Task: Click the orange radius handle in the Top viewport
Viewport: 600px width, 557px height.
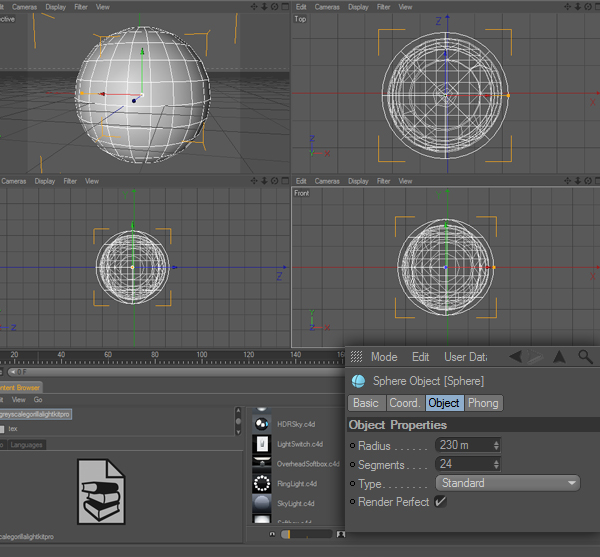Action: pyautogui.click(x=508, y=95)
